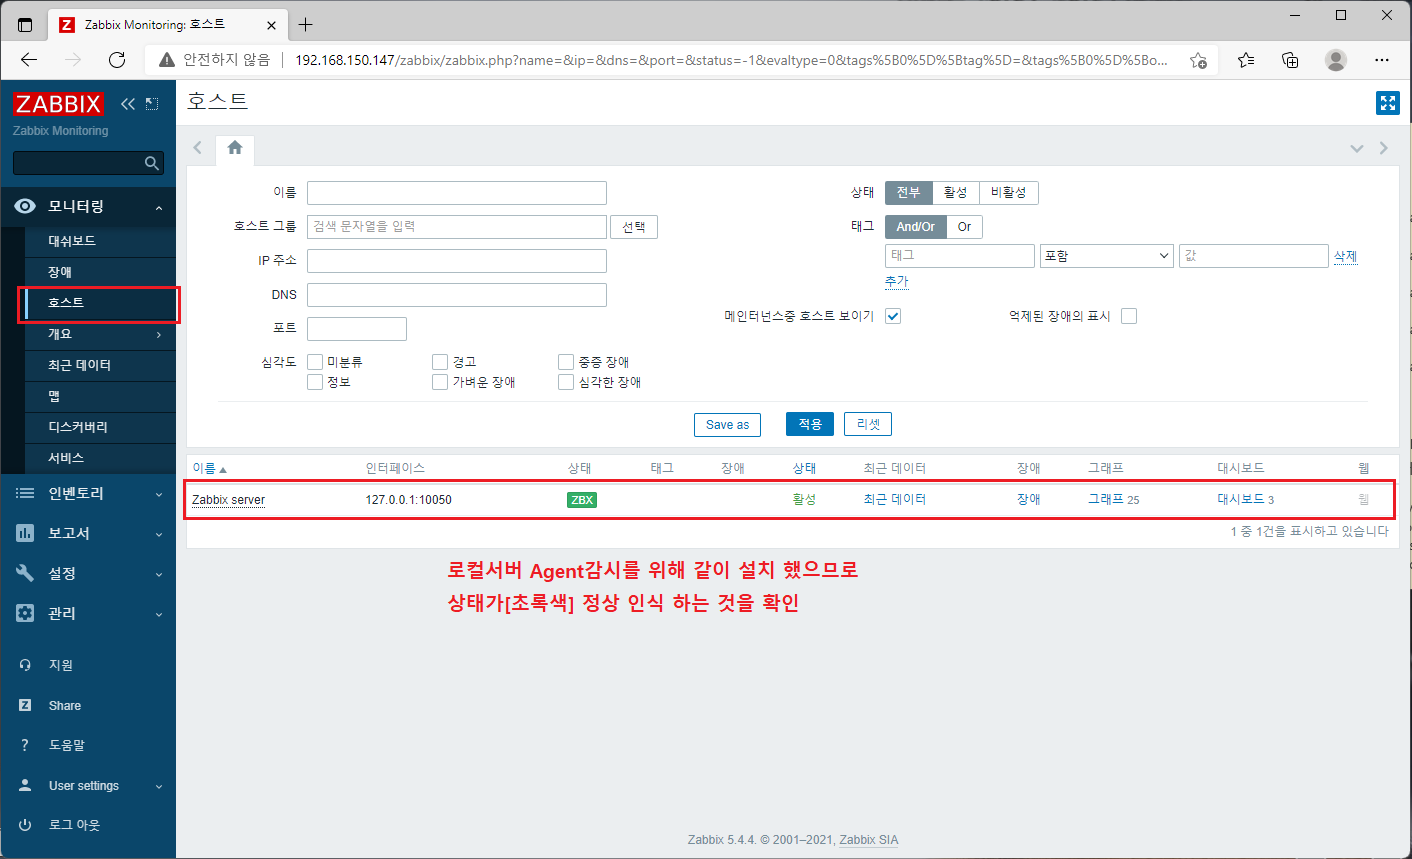This screenshot has width=1412, height=859.
Task: Click 추가 to add tag
Action: [x=897, y=282]
